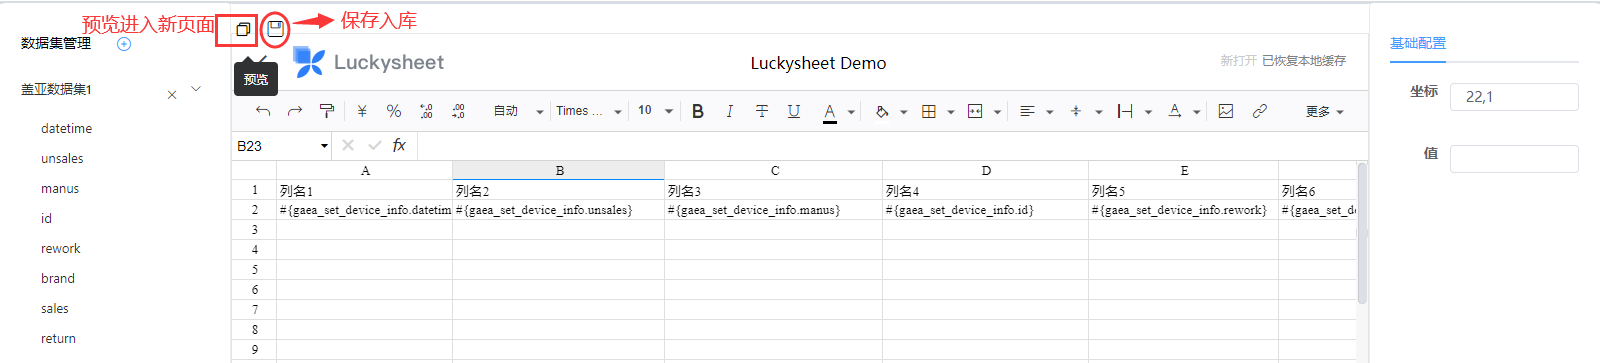Select the datetime field in dataset list
Viewport: 1600px width, 363px height.
[67, 128]
